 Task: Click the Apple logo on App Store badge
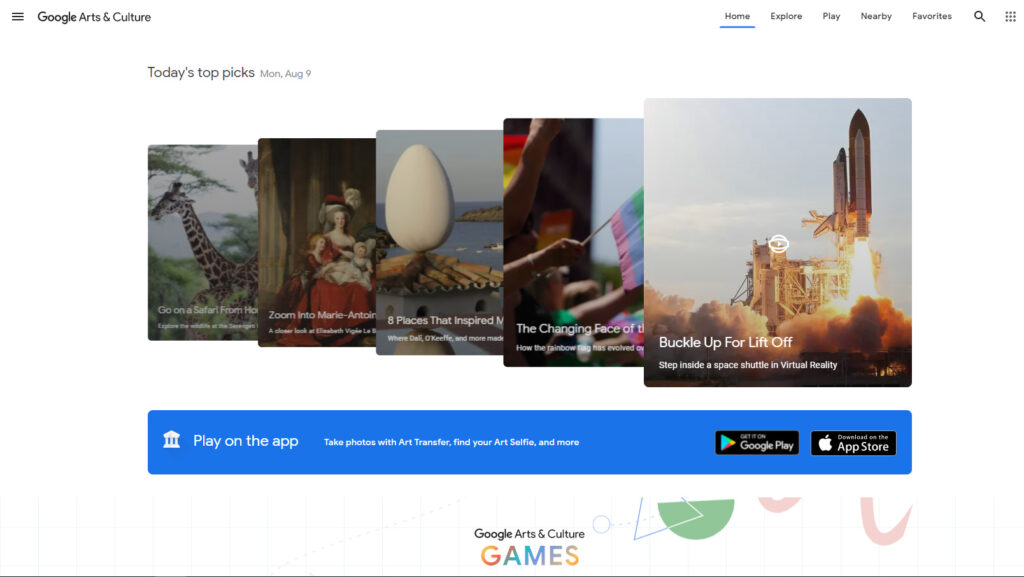[x=825, y=443]
